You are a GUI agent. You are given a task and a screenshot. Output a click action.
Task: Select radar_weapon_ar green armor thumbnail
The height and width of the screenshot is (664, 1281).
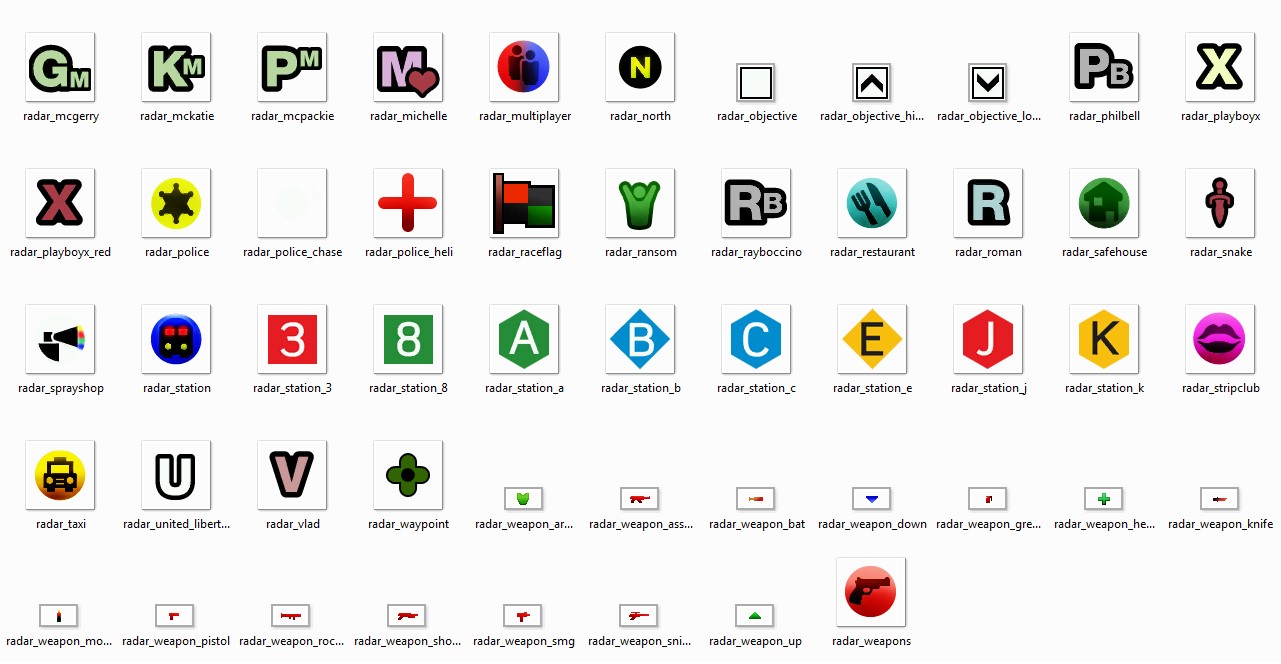pos(523,498)
